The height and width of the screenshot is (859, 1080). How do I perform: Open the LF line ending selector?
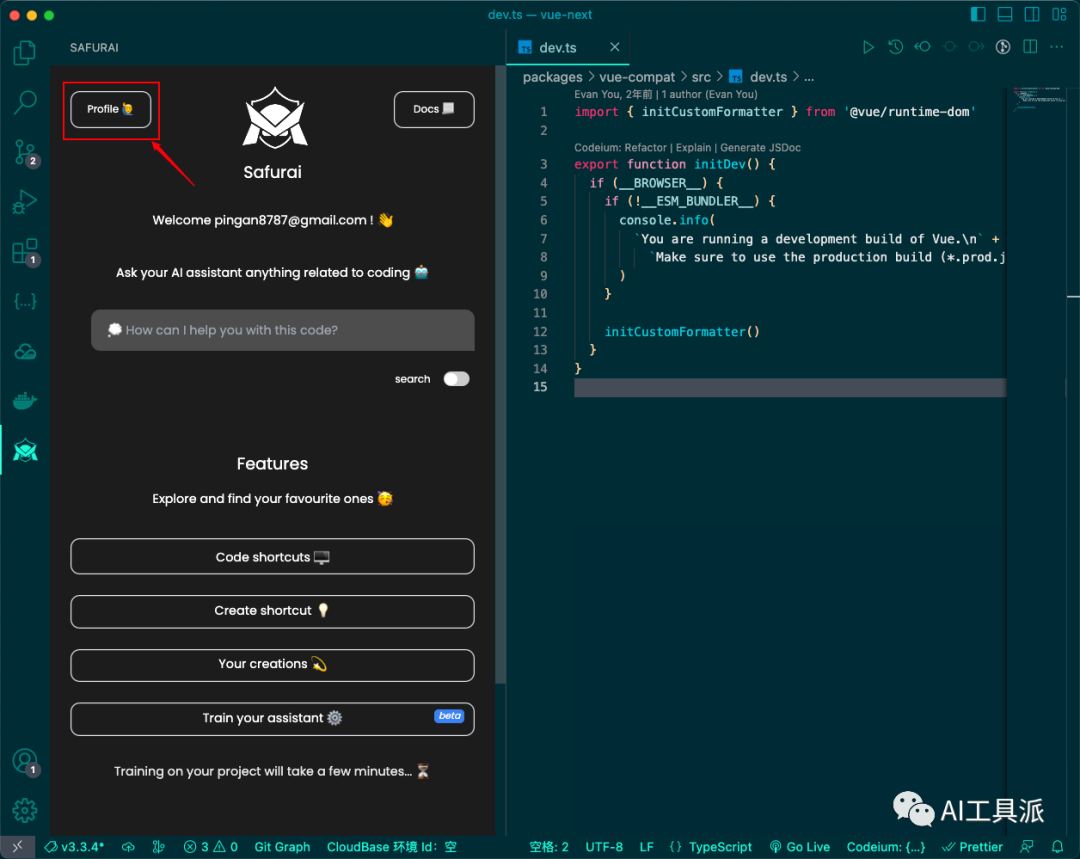pyautogui.click(x=646, y=847)
